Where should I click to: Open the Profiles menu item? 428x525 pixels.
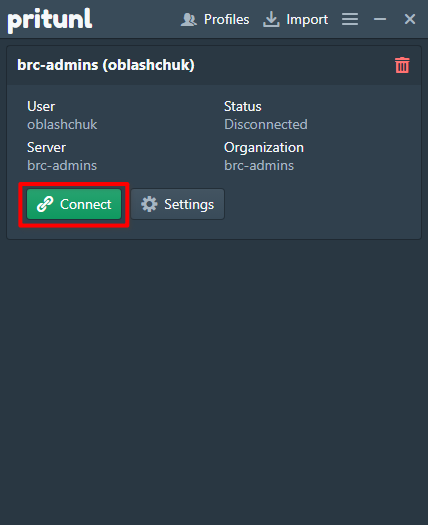215,19
